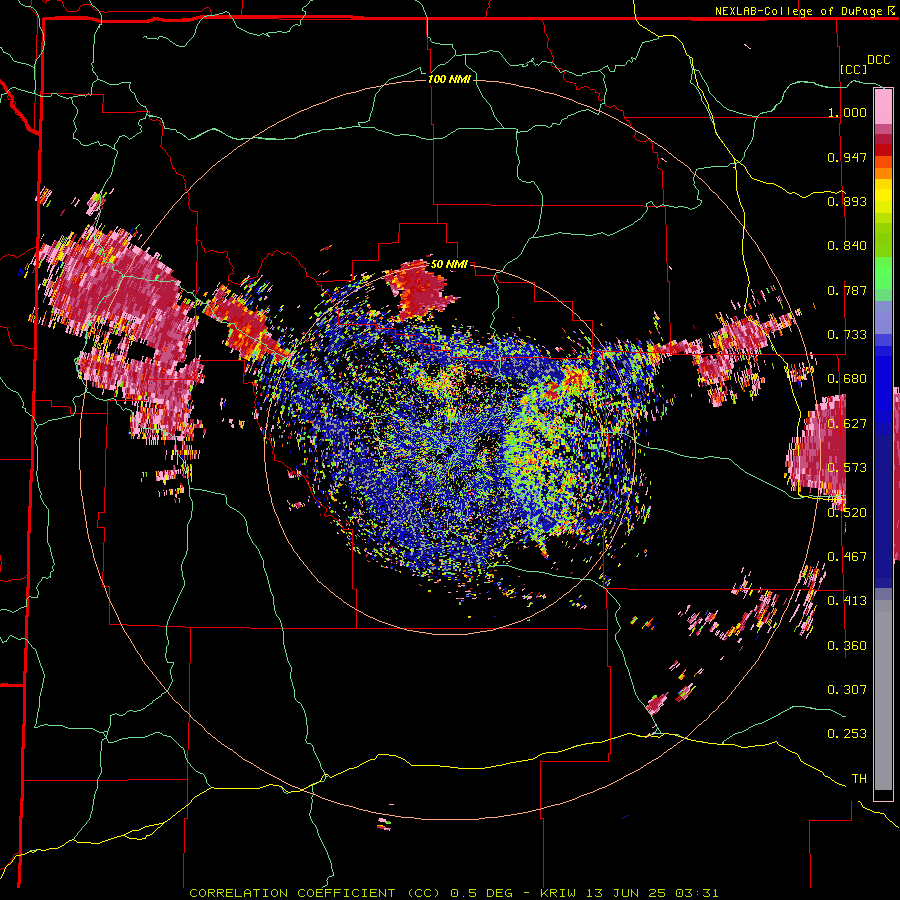Select the 0.360 scale value
Viewport: 900px width, 900px height.
[847, 646]
